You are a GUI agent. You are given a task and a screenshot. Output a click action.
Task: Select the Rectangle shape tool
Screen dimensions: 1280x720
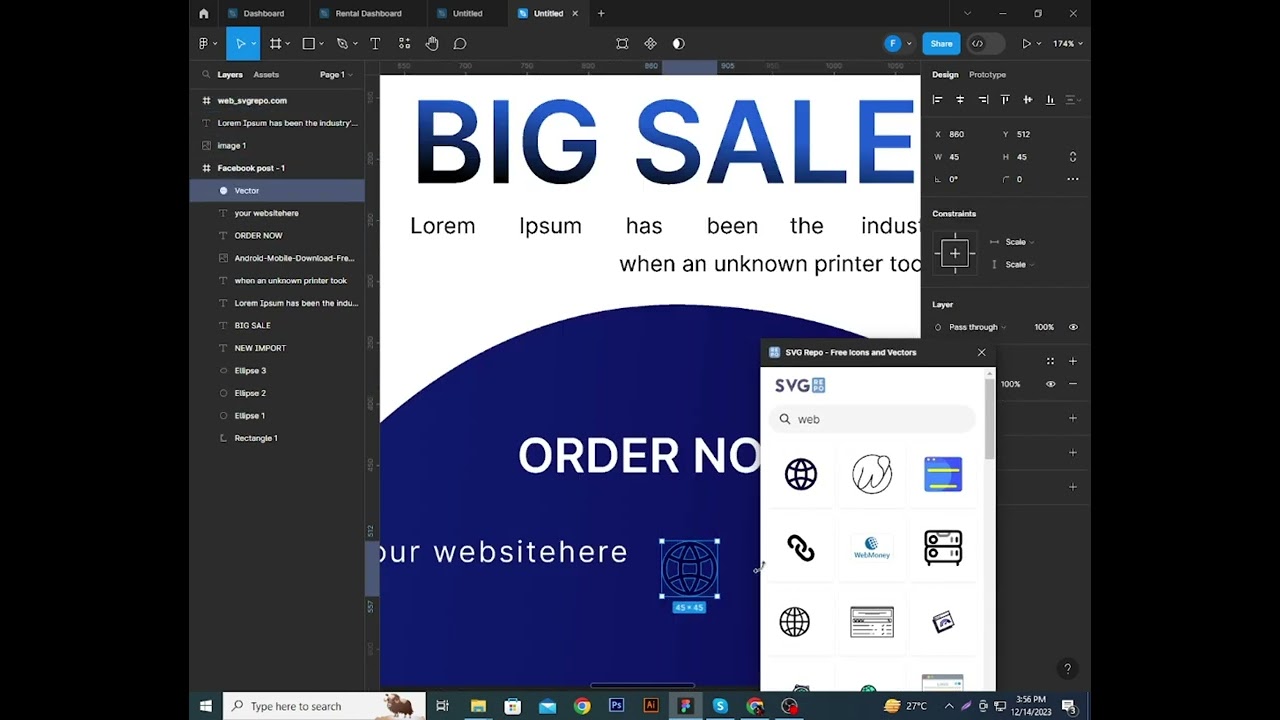[x=309, y=44]
